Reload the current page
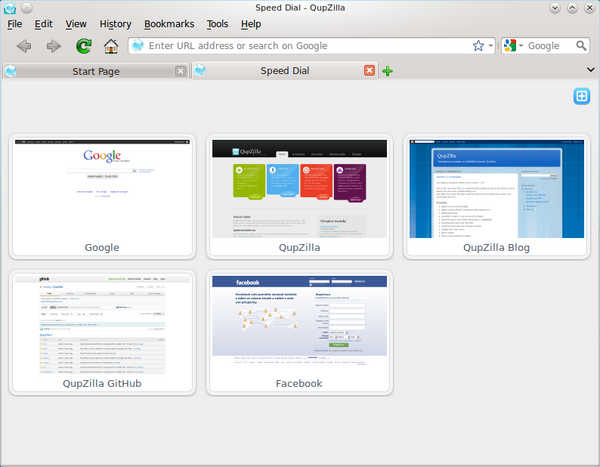 (x=84, y=46)
